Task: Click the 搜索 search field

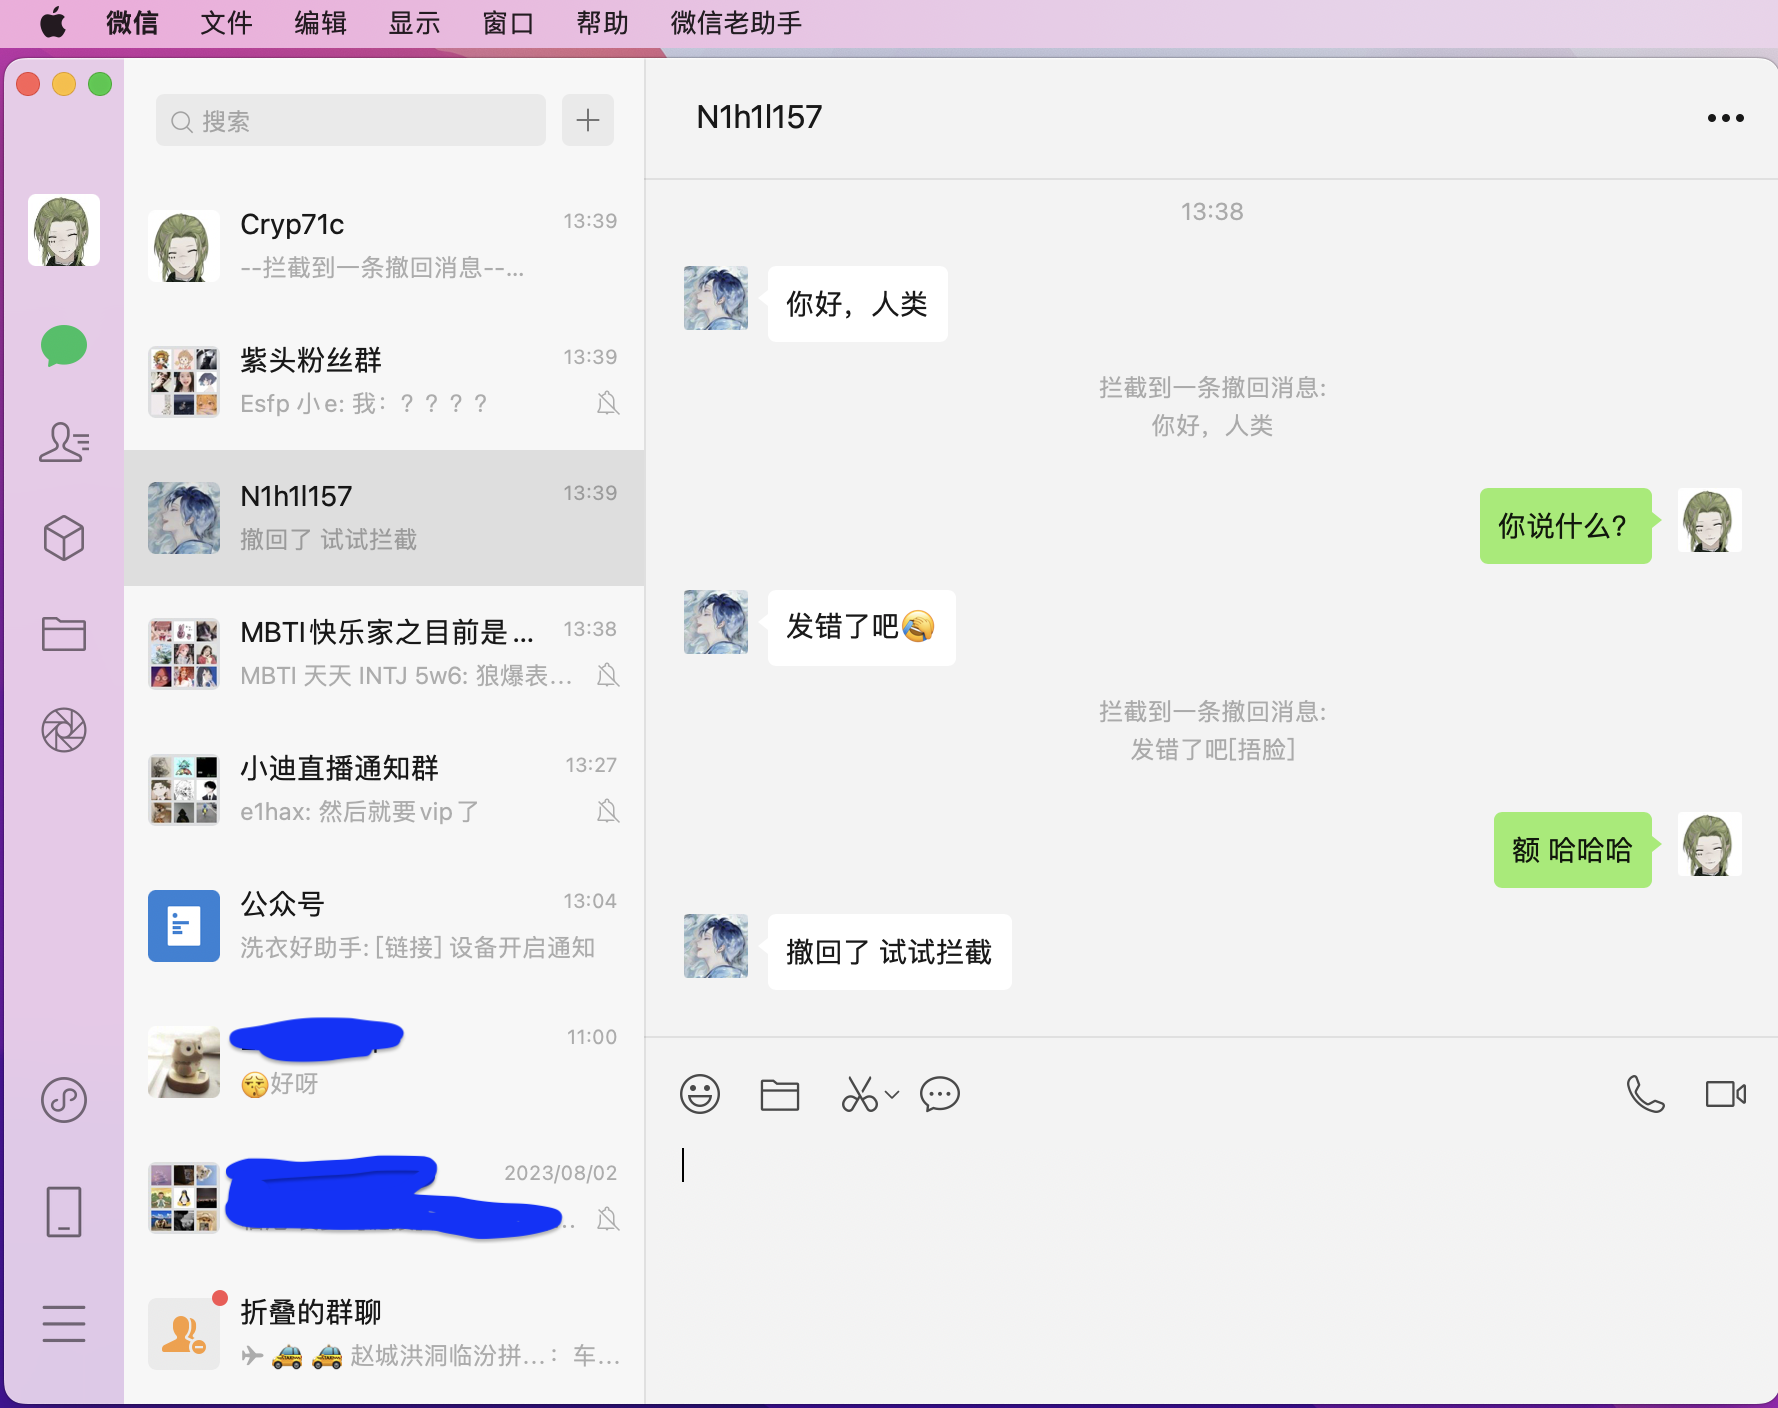Action: [351, 121]
